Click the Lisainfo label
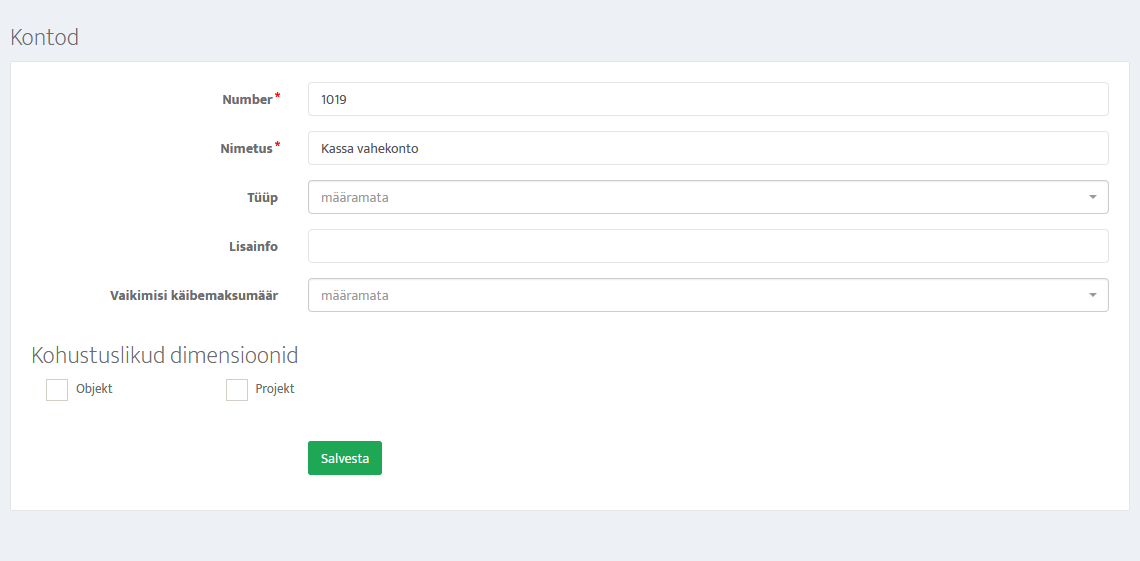The image size is (1140, 561). pyautogui.click(x=253, y=247)
